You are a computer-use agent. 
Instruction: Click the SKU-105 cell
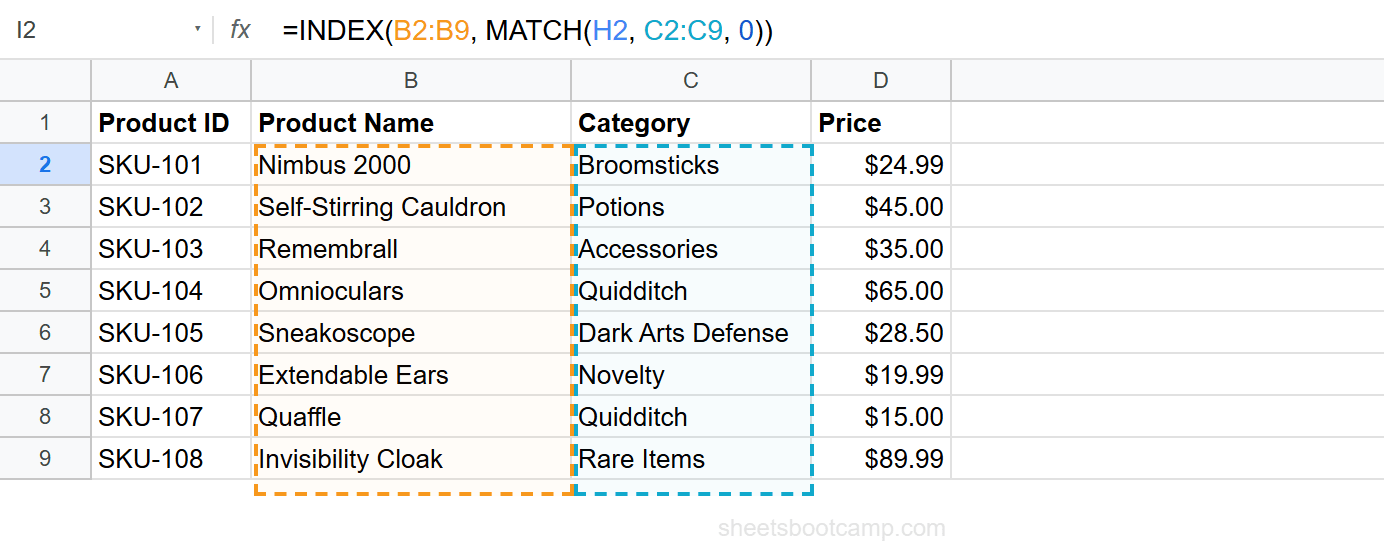171,333
